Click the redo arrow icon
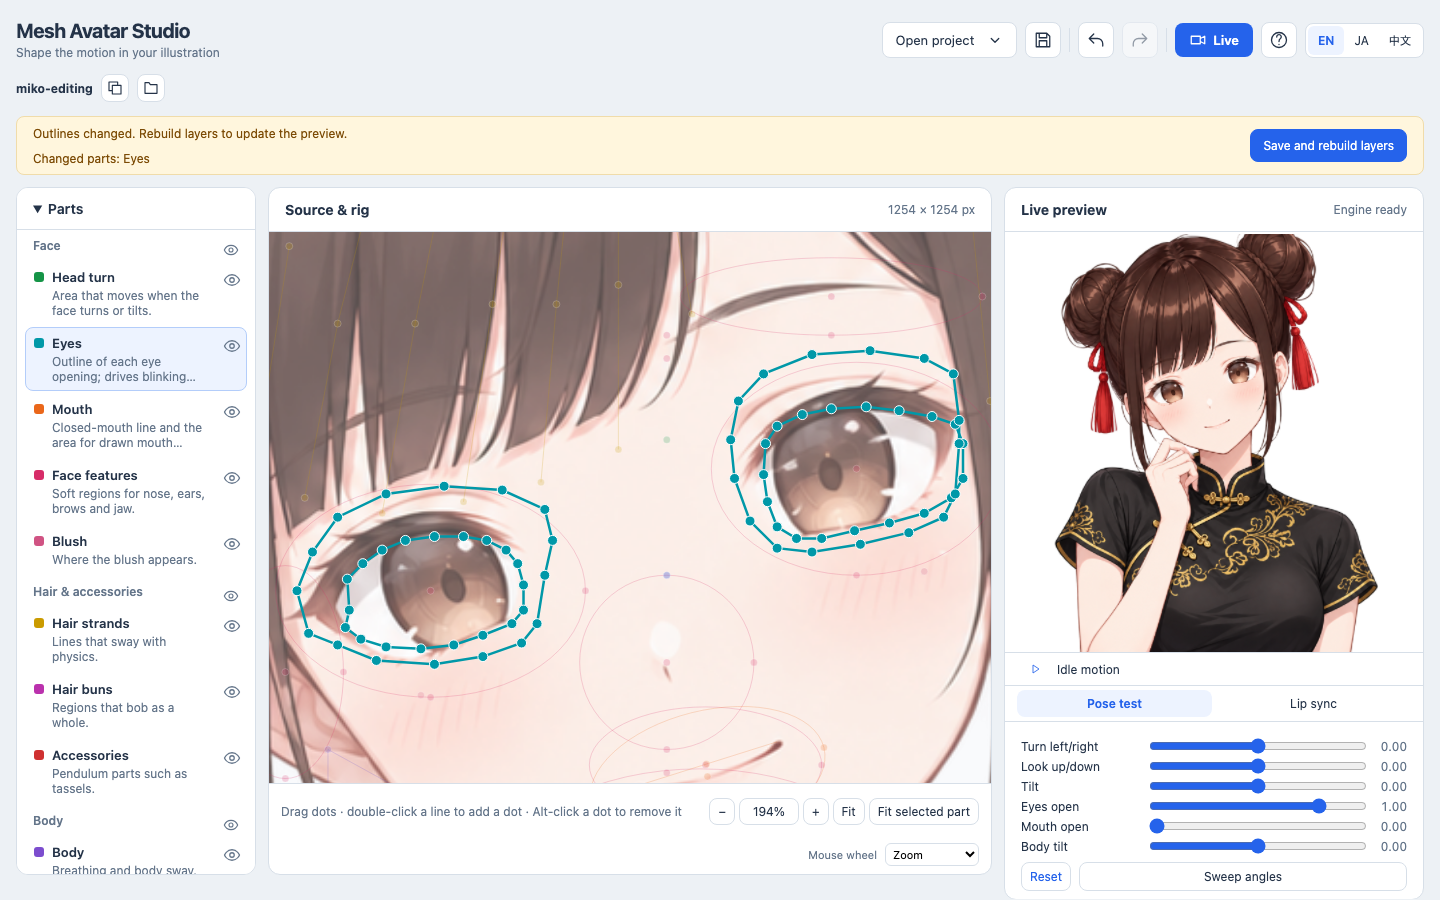This screenshot has height=900, width=1440. point(1140,40)
